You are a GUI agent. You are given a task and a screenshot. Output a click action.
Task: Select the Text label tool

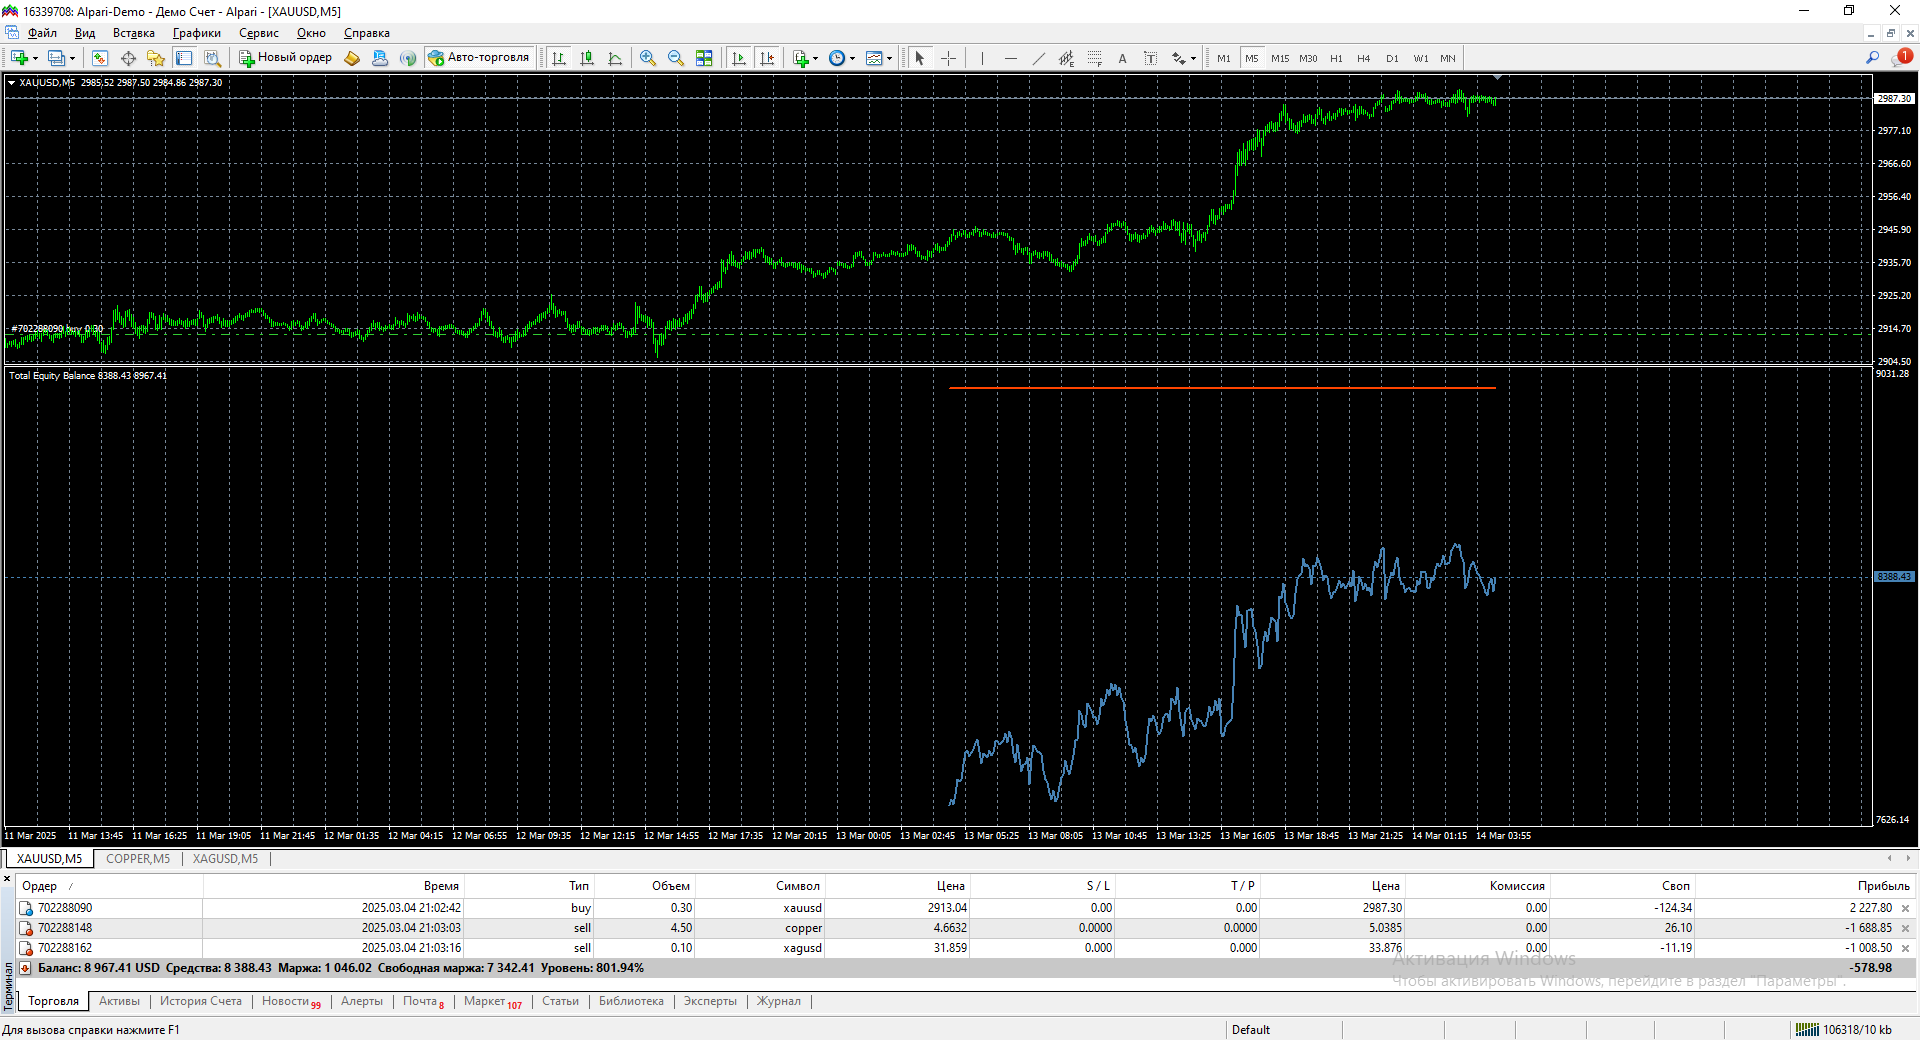coord(1123,58)
